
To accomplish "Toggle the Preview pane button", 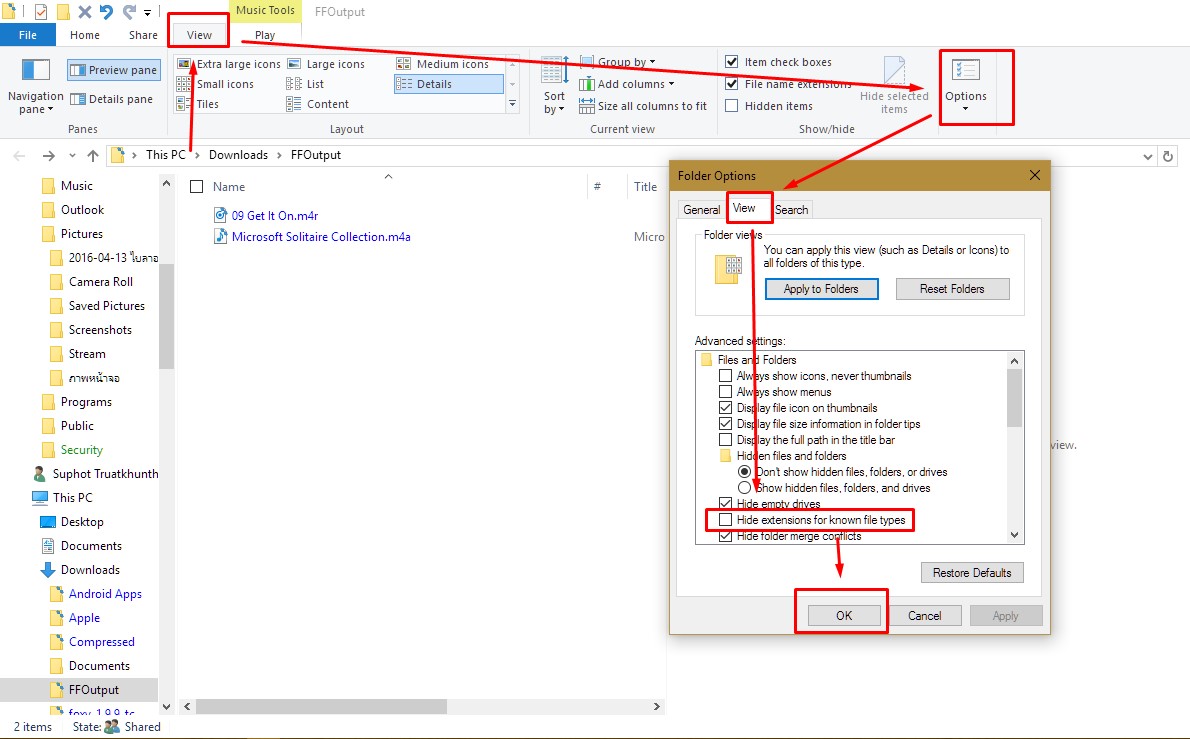I will tap(114, 70).
